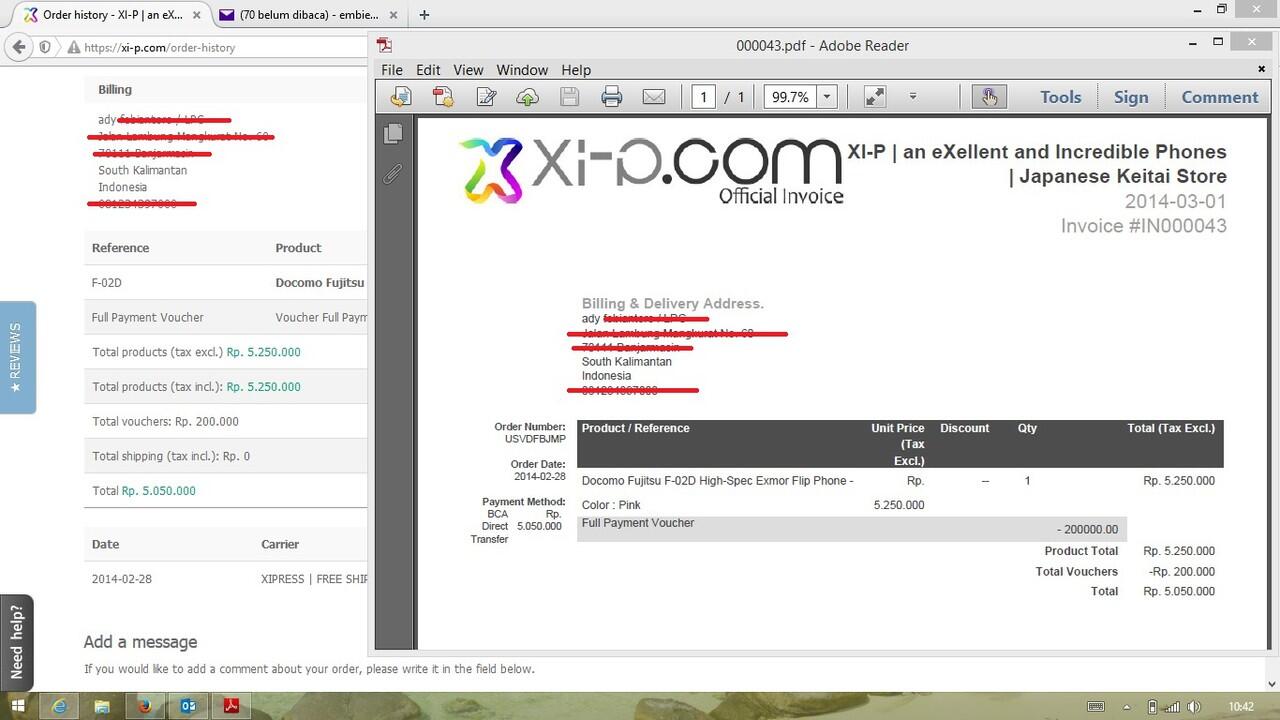The height and width of the screenshot is (720, 1280).
Task: Click the Save floppy disk icon
Action: (x=570, y=97)
